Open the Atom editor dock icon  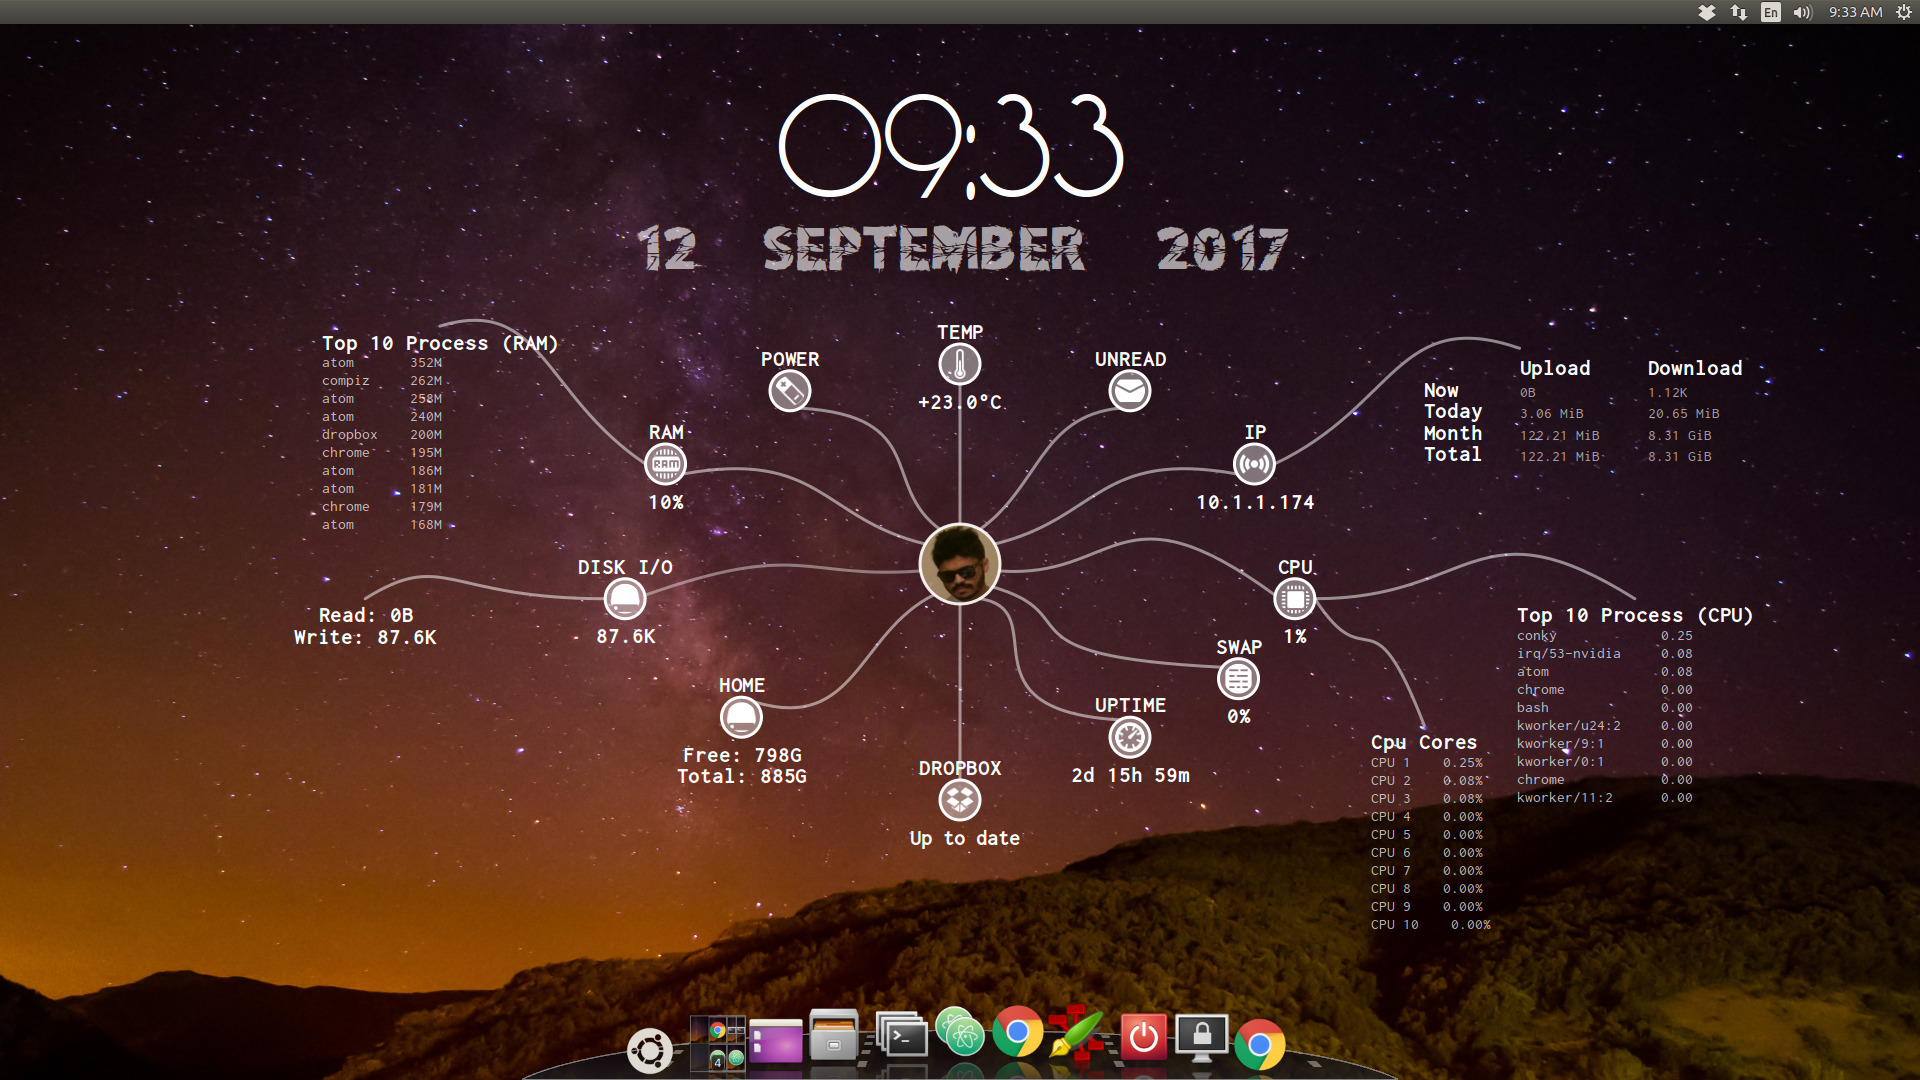(960, 1033)
